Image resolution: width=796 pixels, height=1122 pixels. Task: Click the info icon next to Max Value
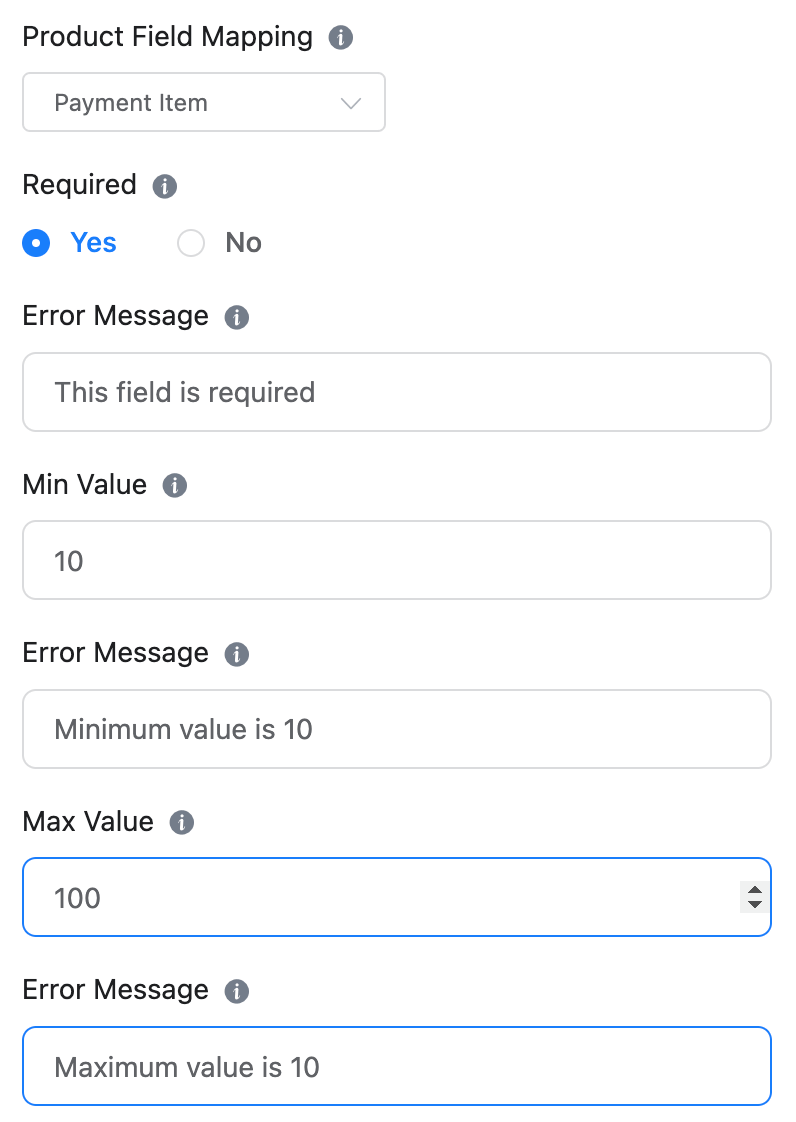click(181, 823)
